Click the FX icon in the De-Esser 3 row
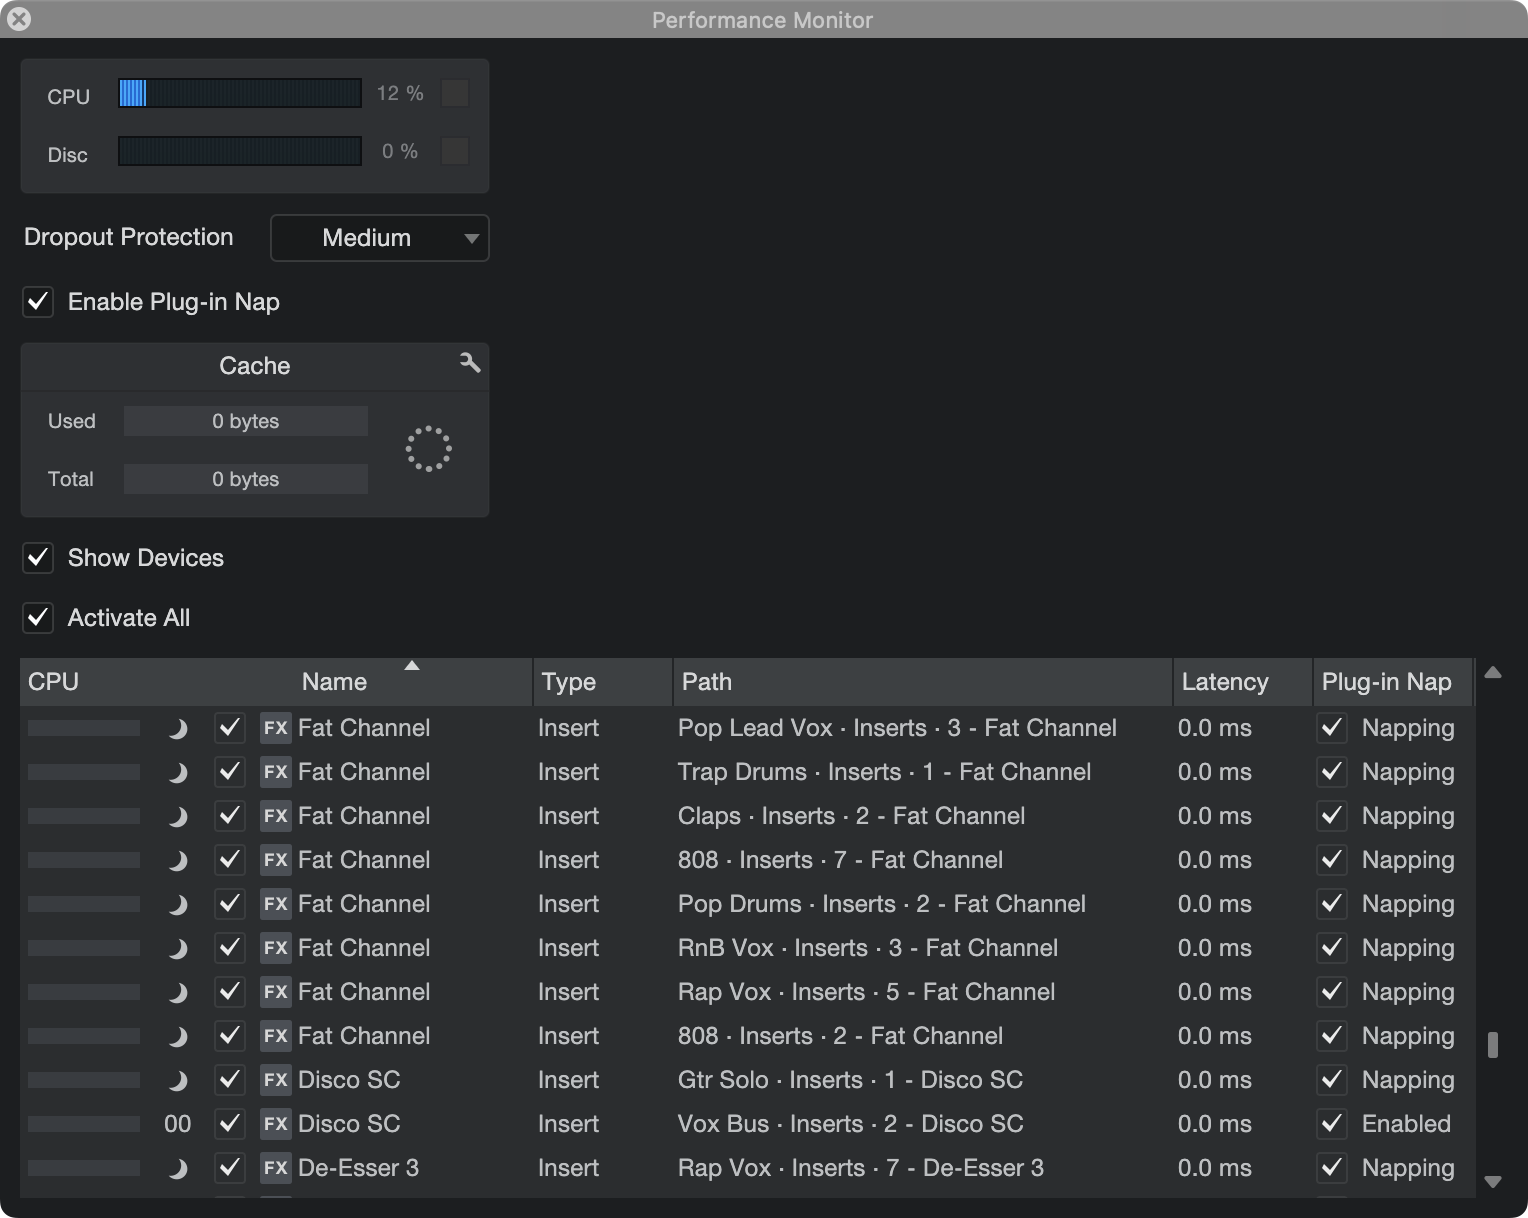This screenshot has height=1218, width=1528. (x=275, y=1168)
